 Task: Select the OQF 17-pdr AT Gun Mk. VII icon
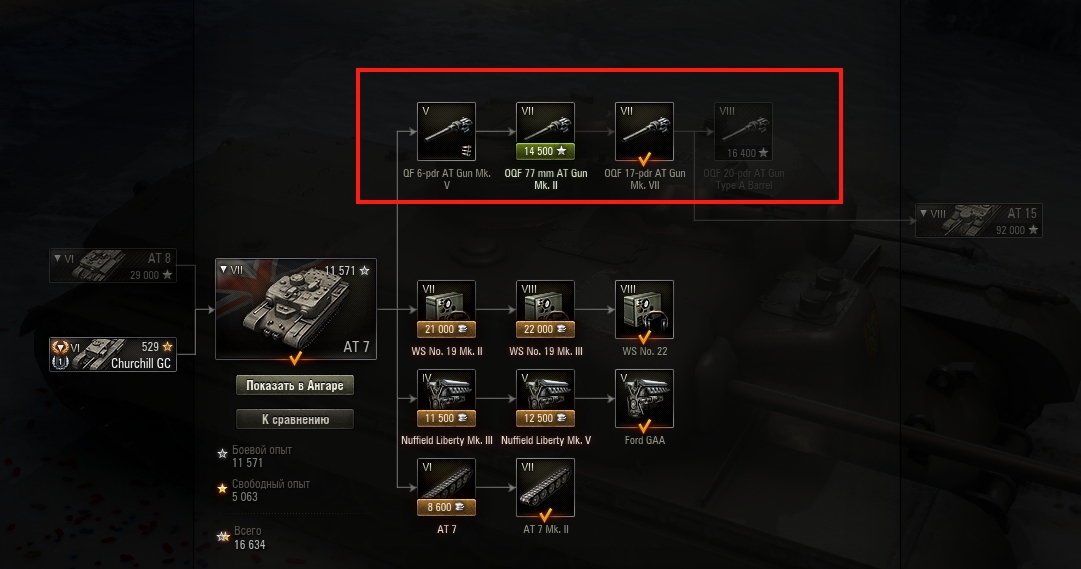(644, 131)
